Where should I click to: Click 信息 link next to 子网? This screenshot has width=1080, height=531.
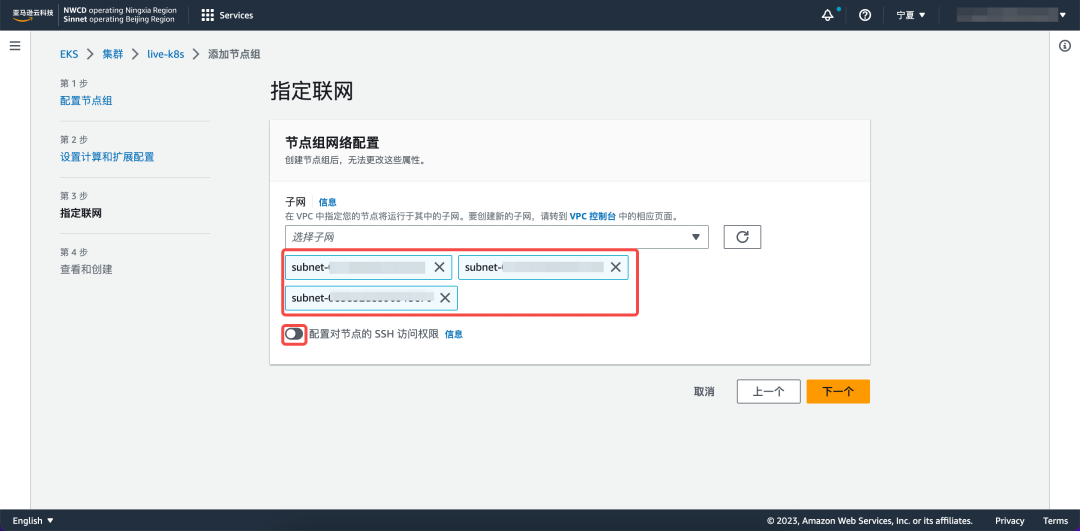(x=327, y=202)
